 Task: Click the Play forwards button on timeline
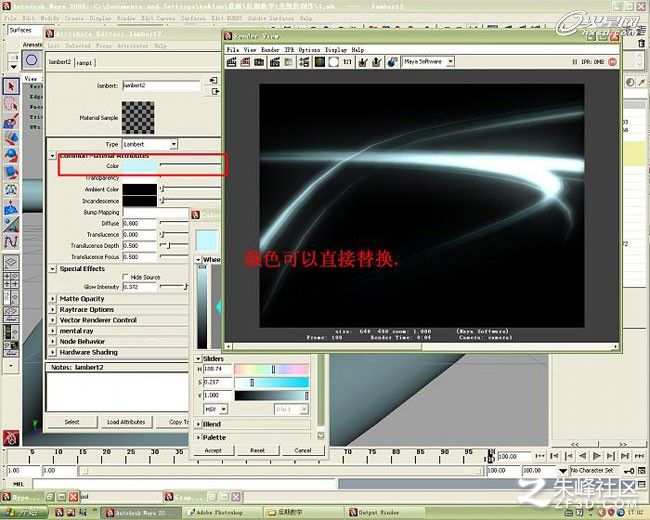597,456
